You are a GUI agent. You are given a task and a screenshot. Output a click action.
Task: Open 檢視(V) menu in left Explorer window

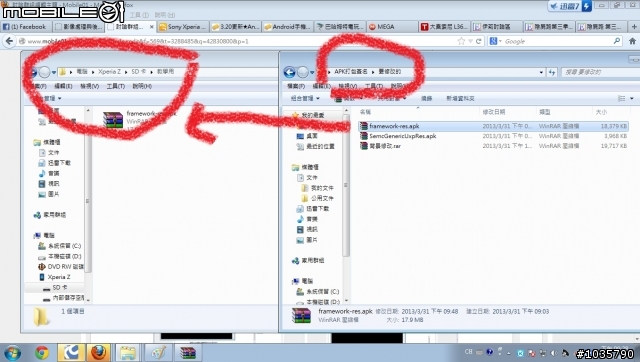point(89,86)
